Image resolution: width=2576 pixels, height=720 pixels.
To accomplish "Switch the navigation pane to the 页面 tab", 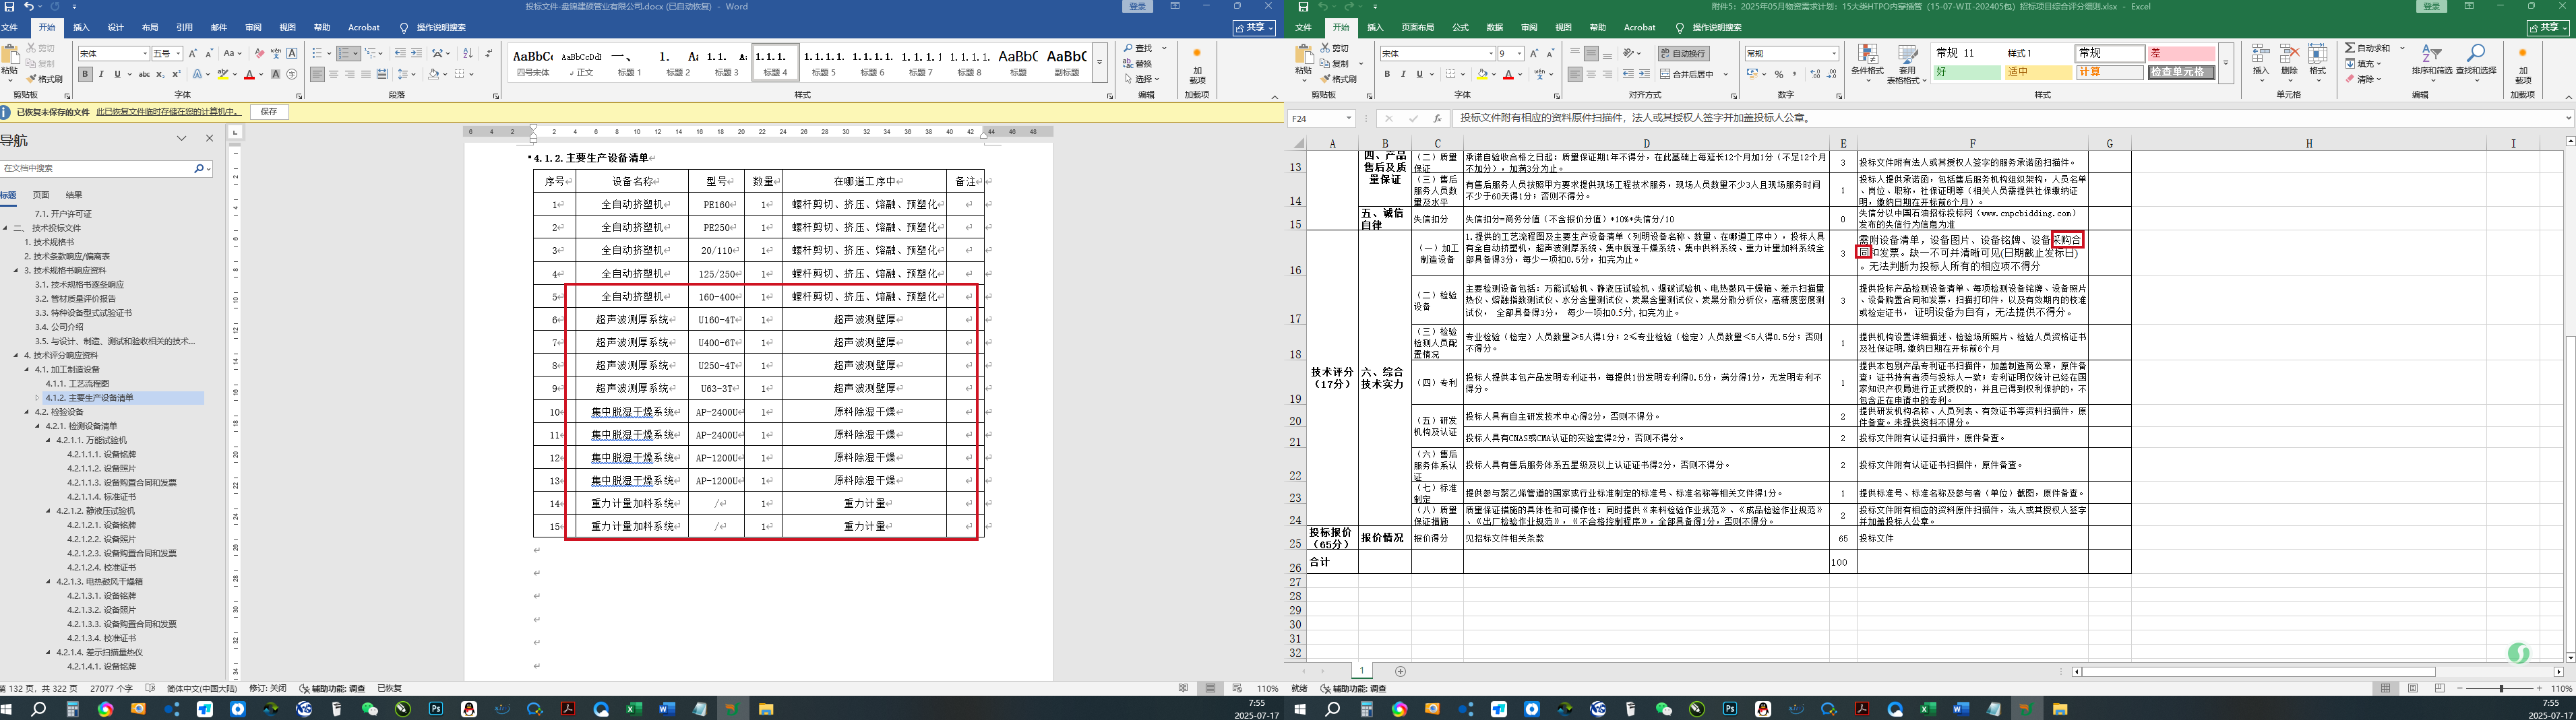I will click(41, 195).
